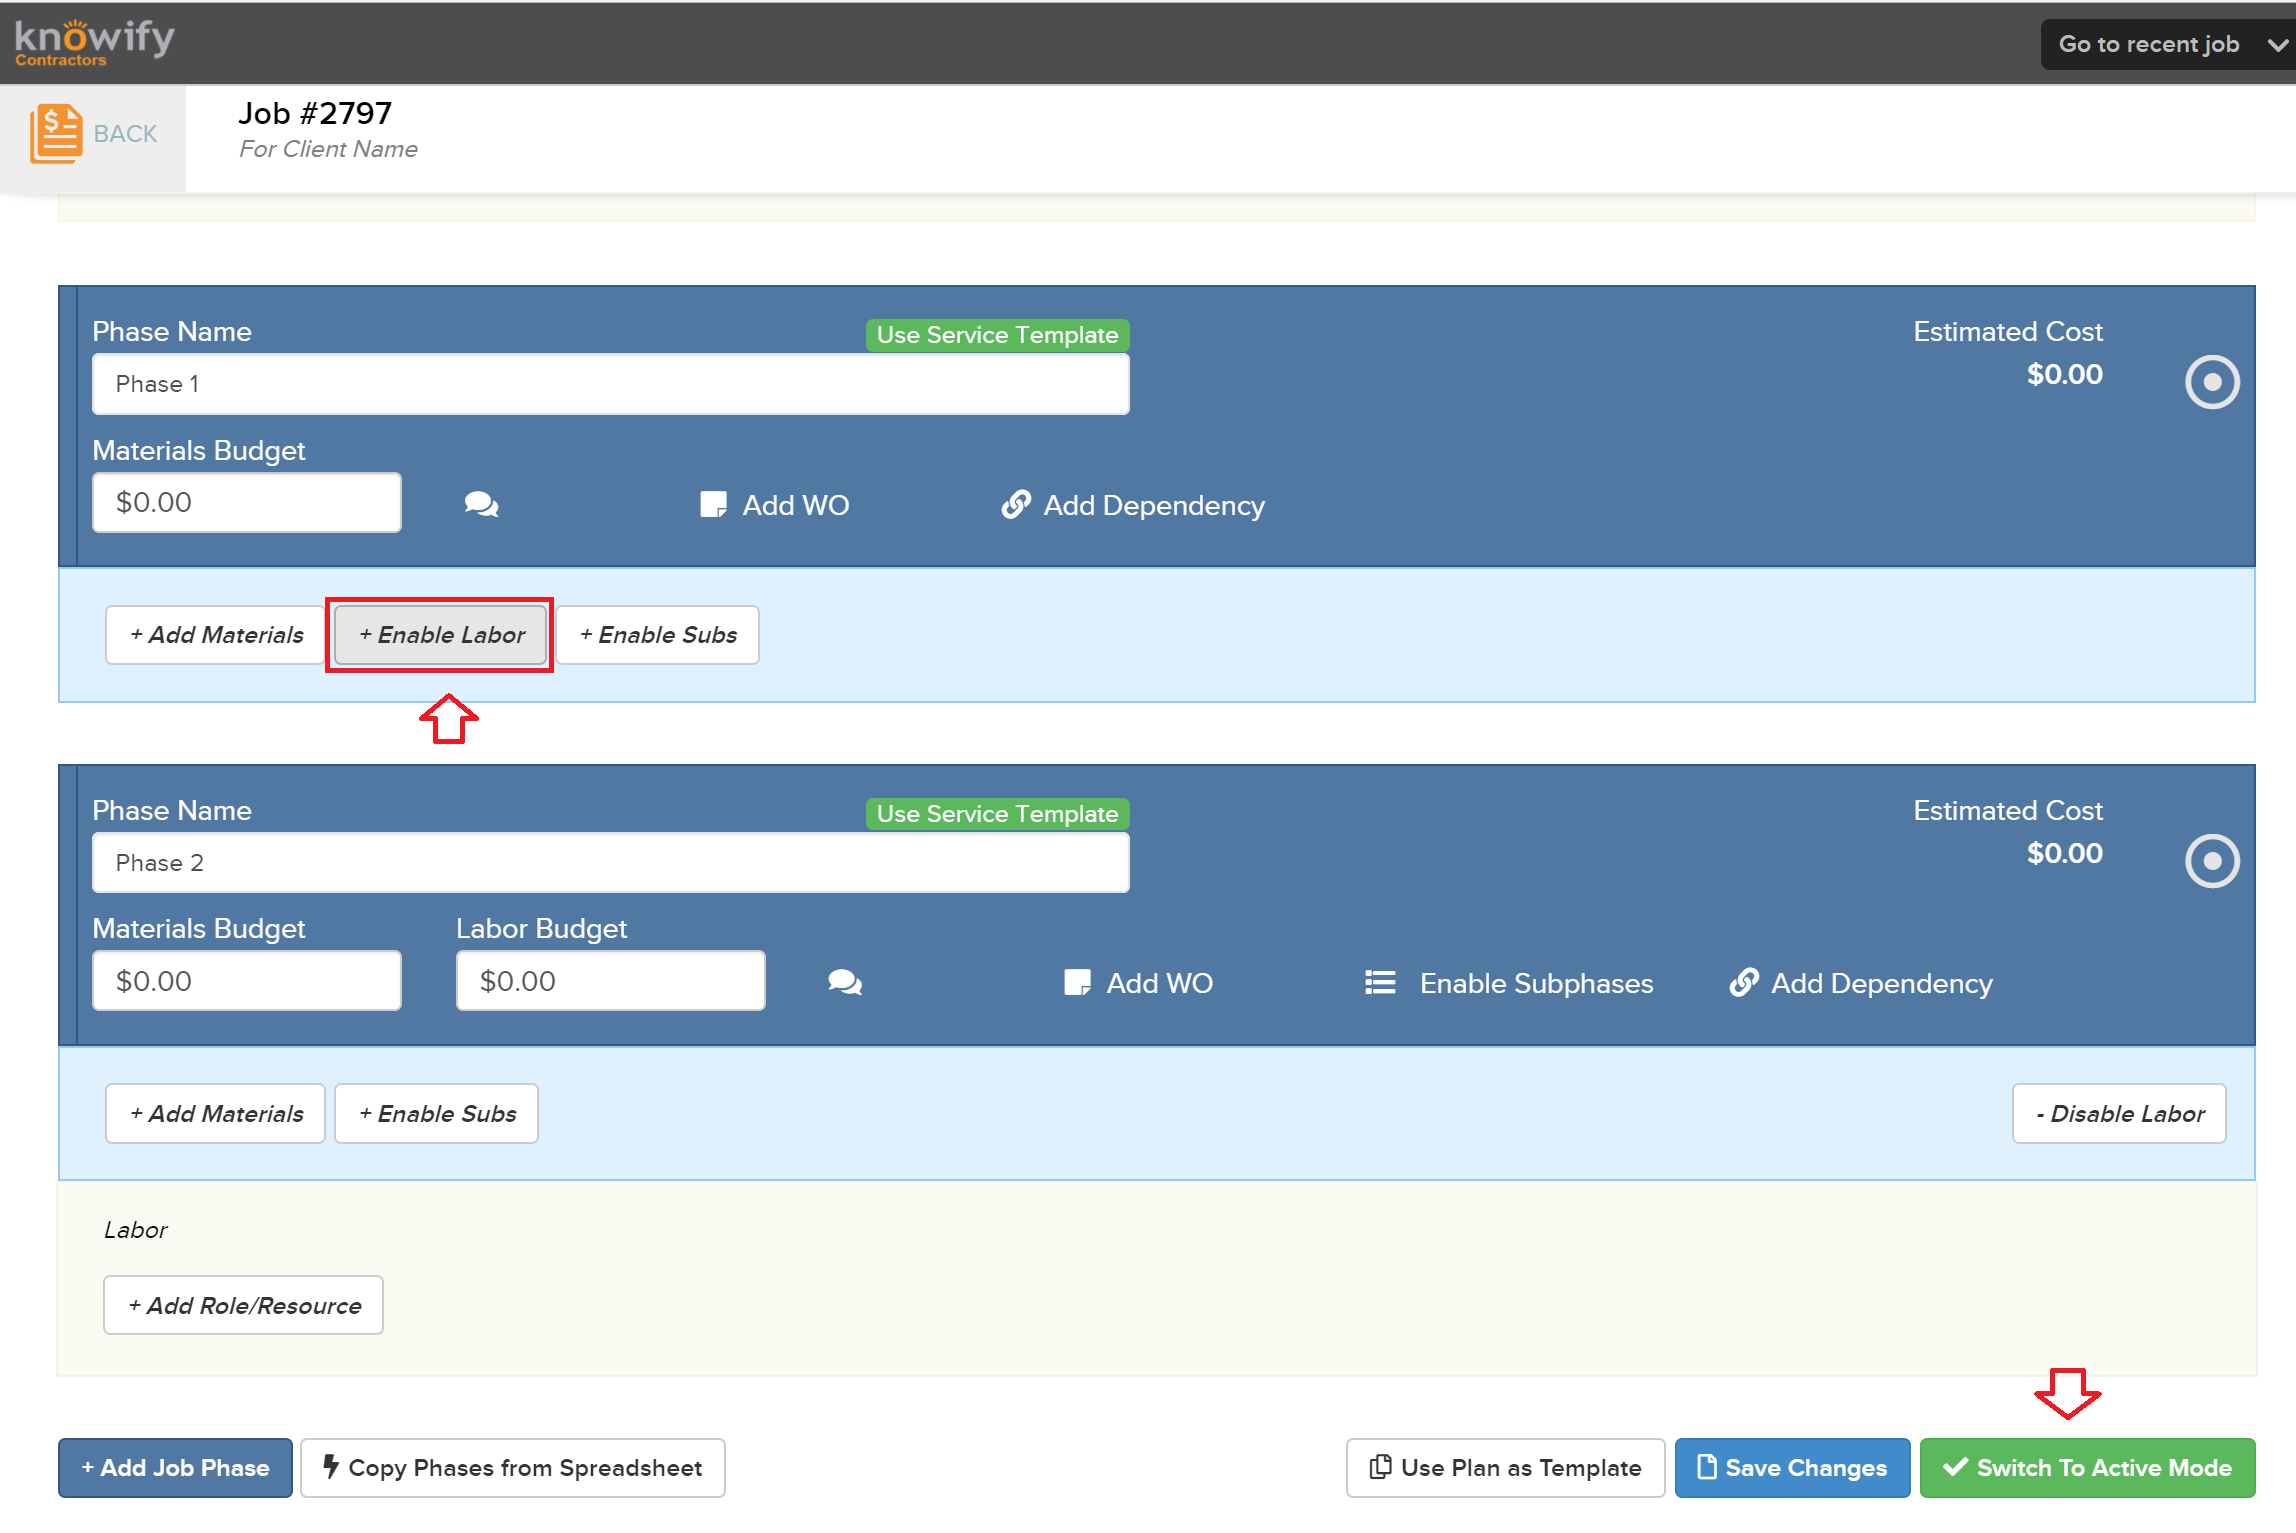The width and height of the screenshot is (2296, 1533).
Task: Click Phase 1 Materials Budget field
Action: pos(247,503)
